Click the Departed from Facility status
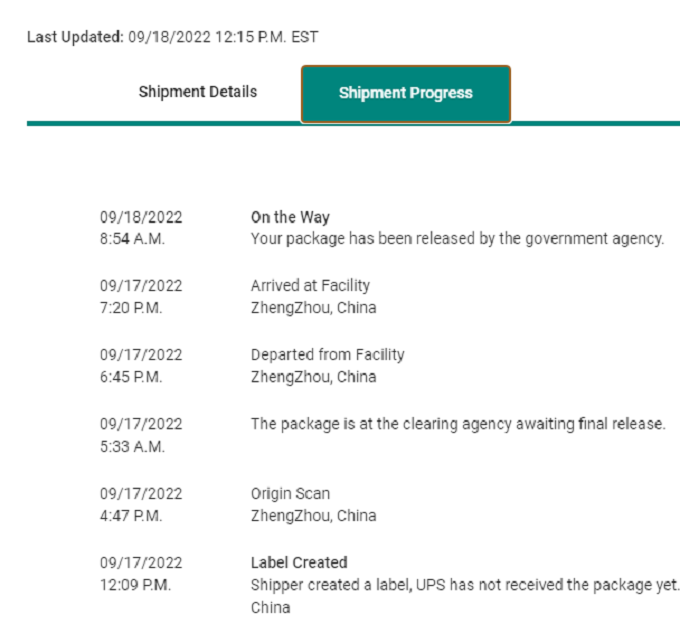Screen dimensions: 680x643 point(327,355)
